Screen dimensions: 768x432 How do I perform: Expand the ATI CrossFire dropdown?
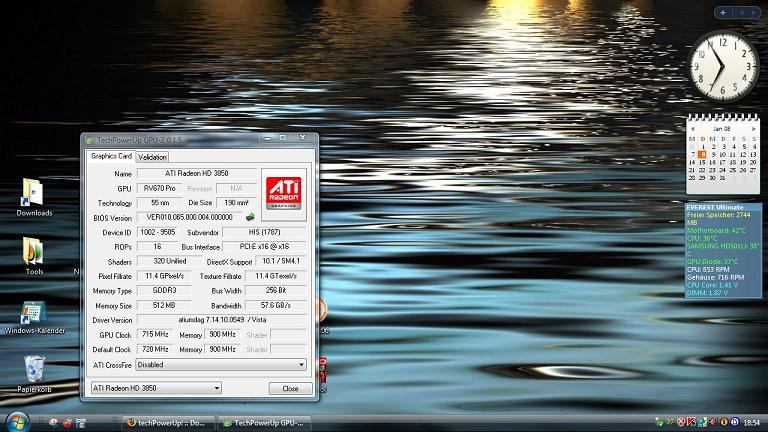click(301, 364)
